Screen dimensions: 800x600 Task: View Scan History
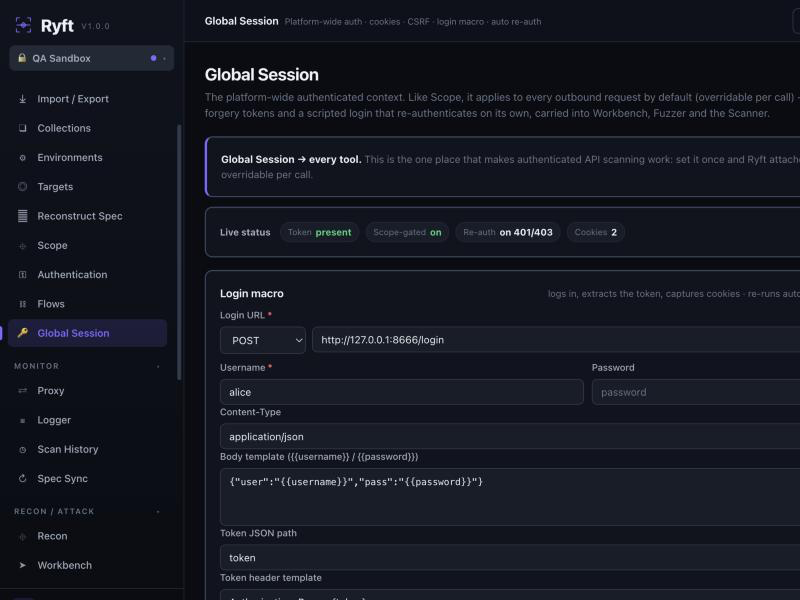tap(87, 449)
